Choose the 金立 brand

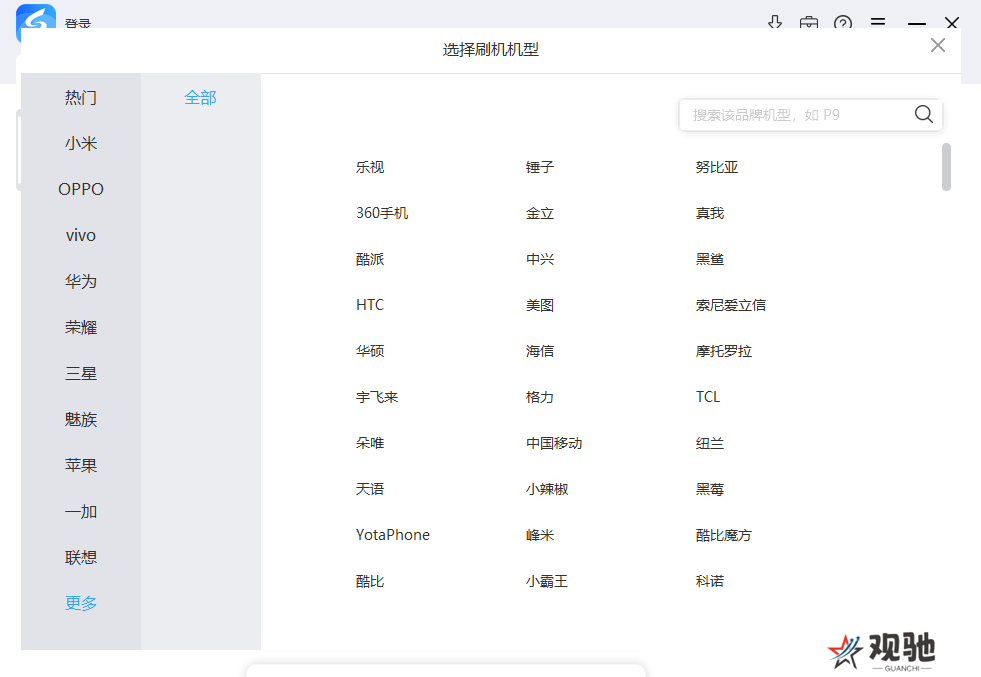click(x=540, y=213)
